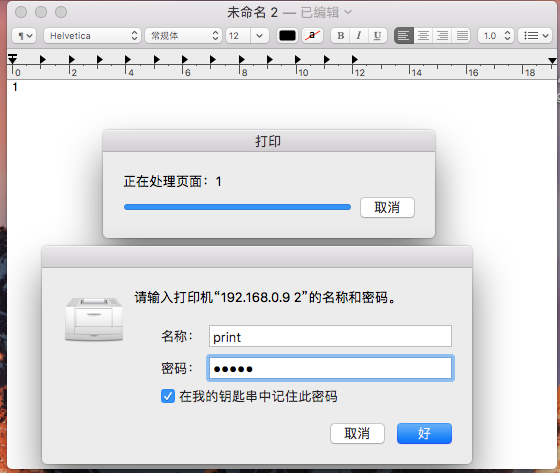The height and width of the screenshot is (473, 560).
Task: Uncheck remember password in keychain checkbox
Action: 168,396
